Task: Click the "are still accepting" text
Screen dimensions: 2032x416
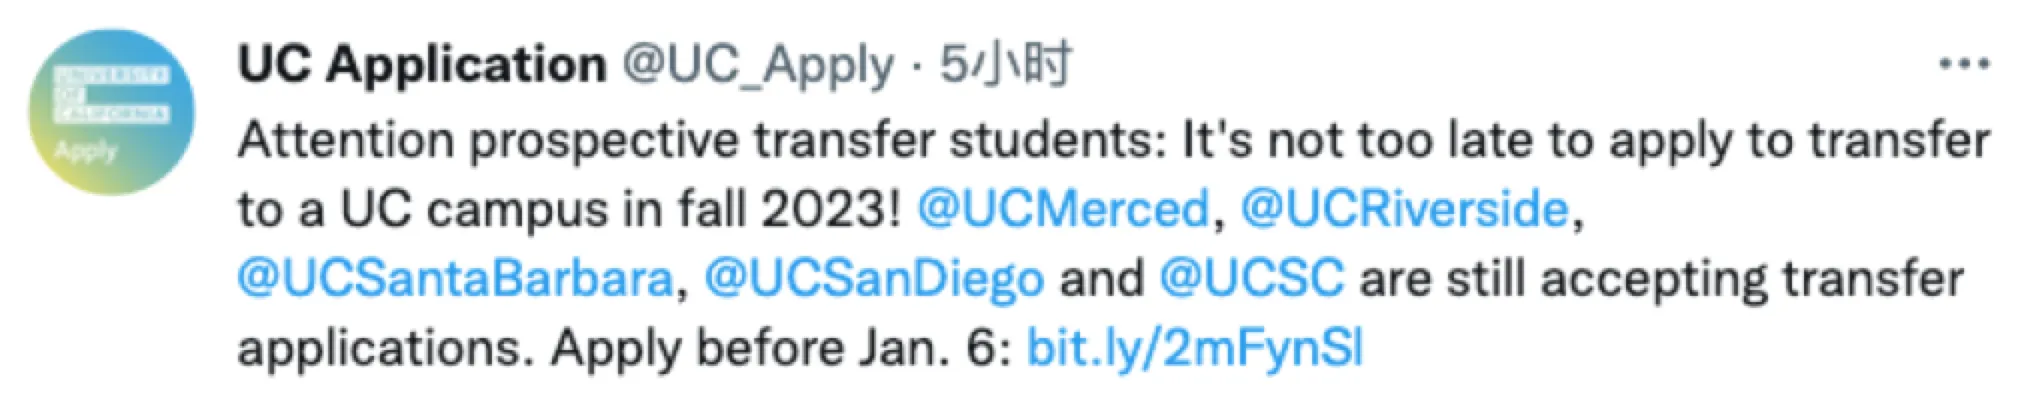Action: point(1562,279)
